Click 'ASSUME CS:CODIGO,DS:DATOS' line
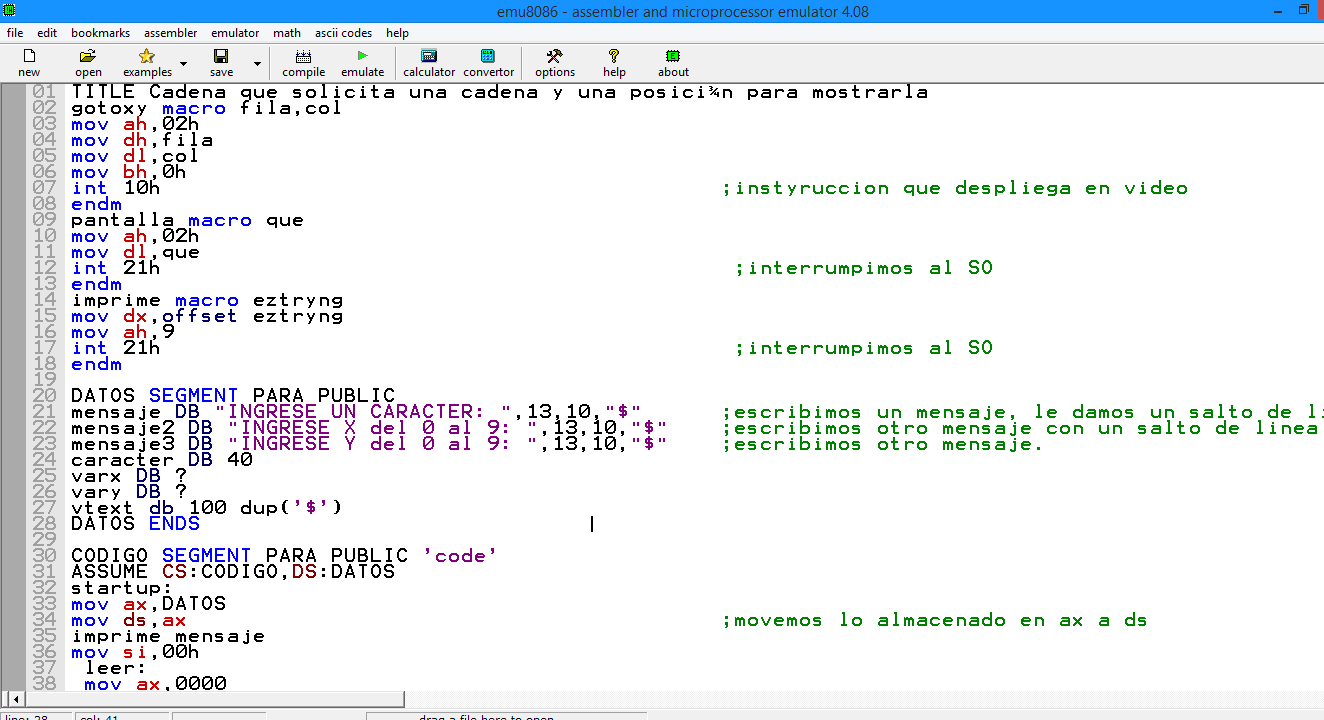Image resolution: width=1324 pixels, height=720 pixels. 233,572
